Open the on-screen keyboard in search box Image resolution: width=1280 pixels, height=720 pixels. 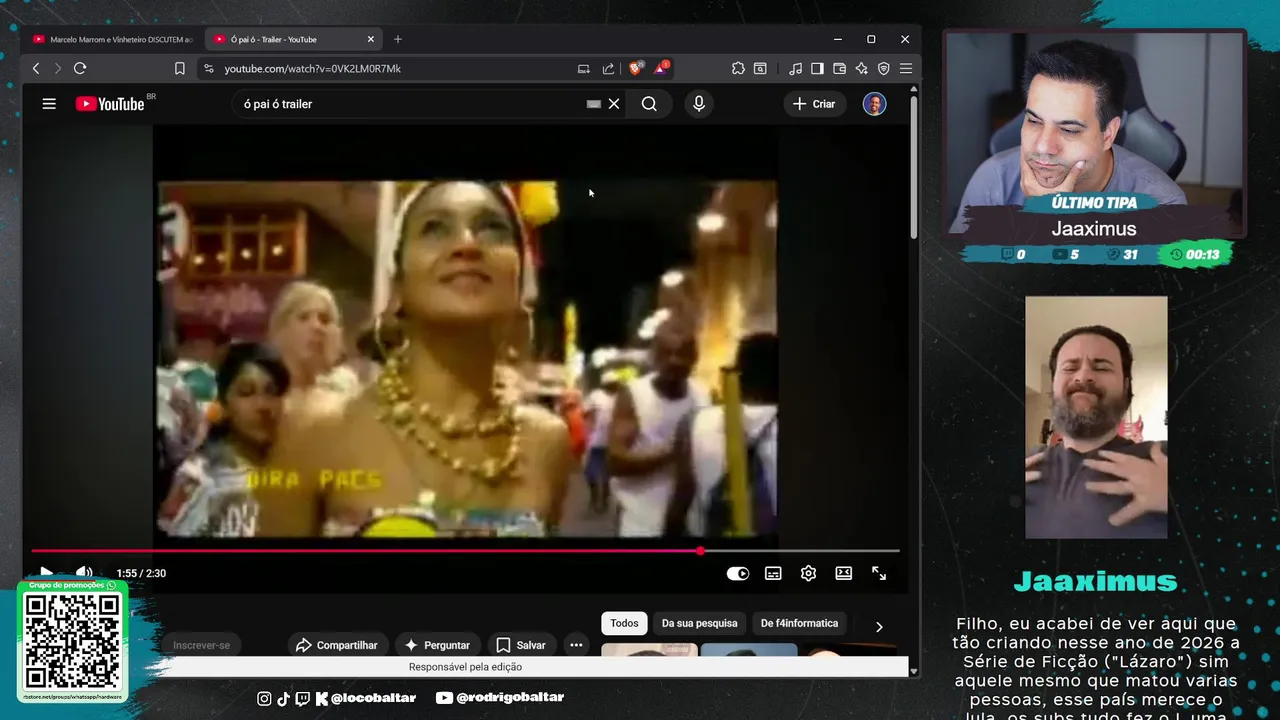[594, 104]
